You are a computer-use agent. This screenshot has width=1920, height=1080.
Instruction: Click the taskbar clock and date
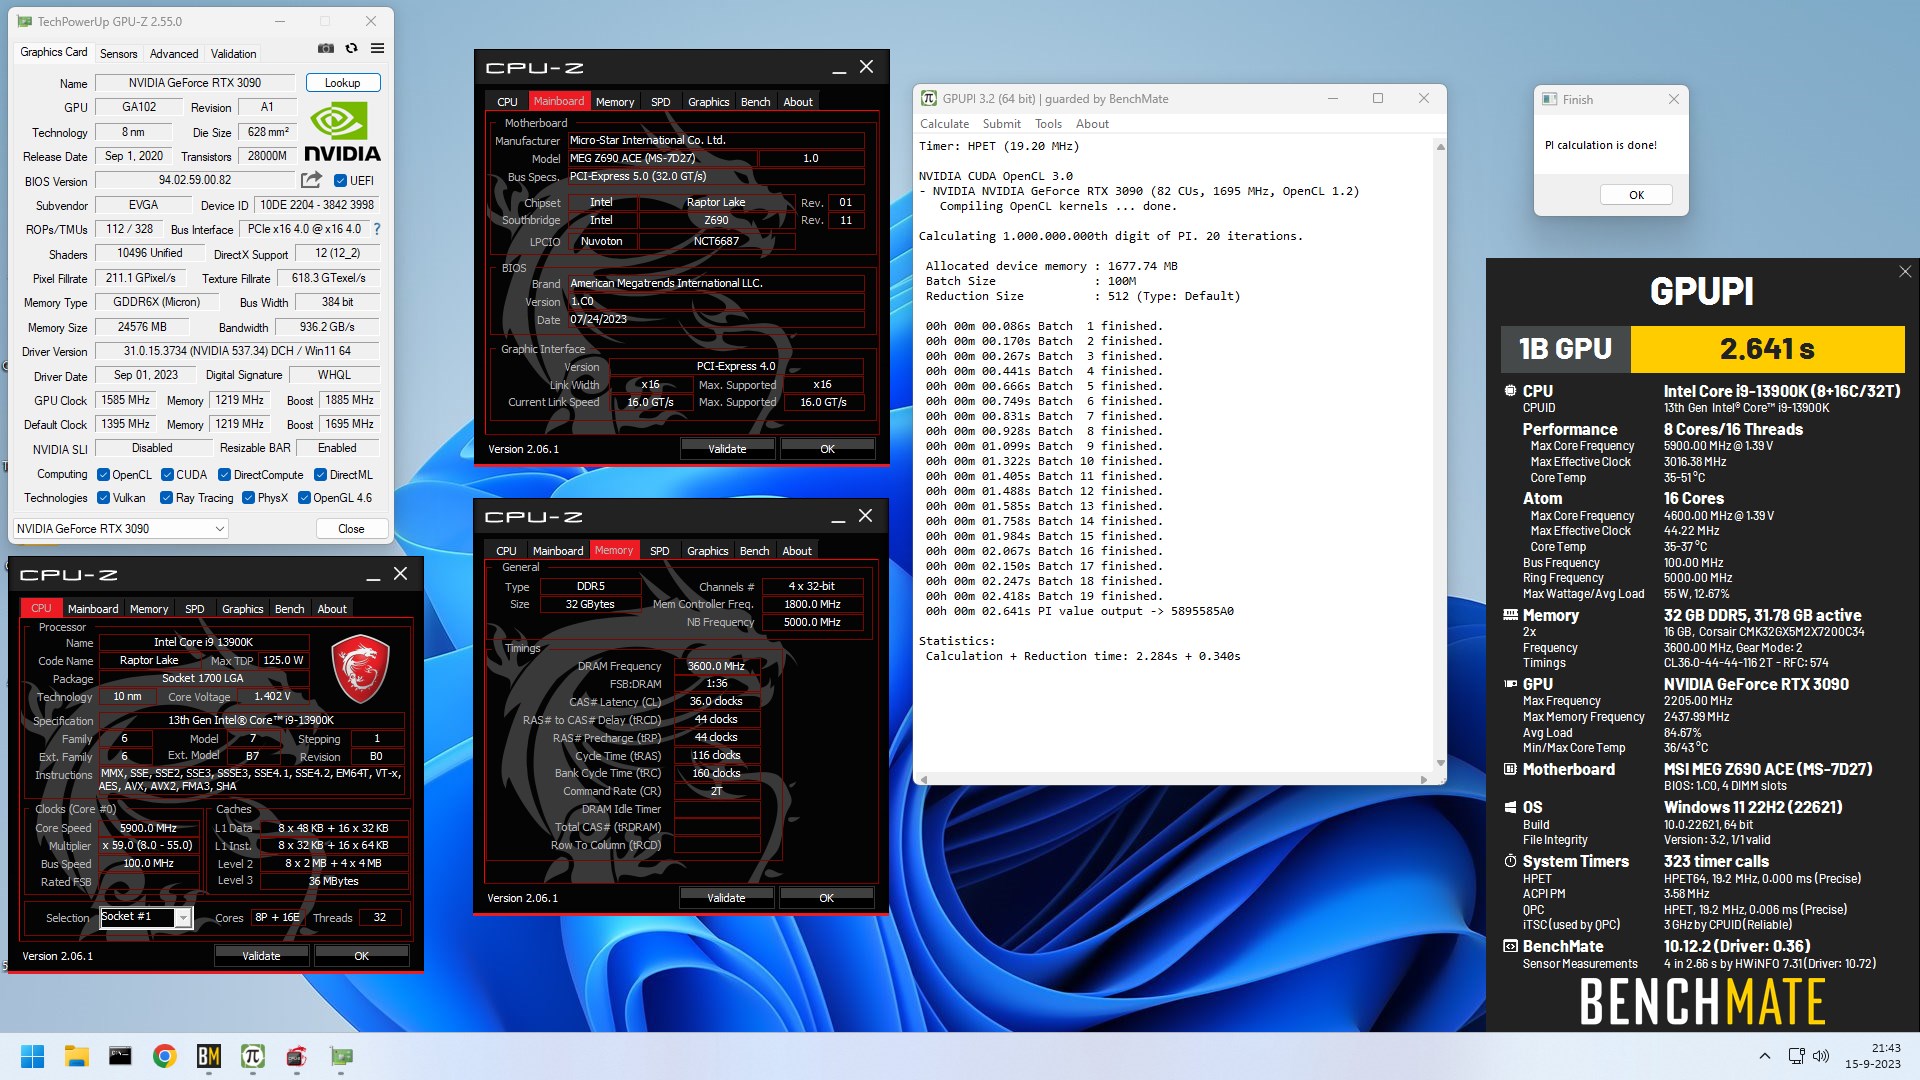[x=1872, y=1056]
